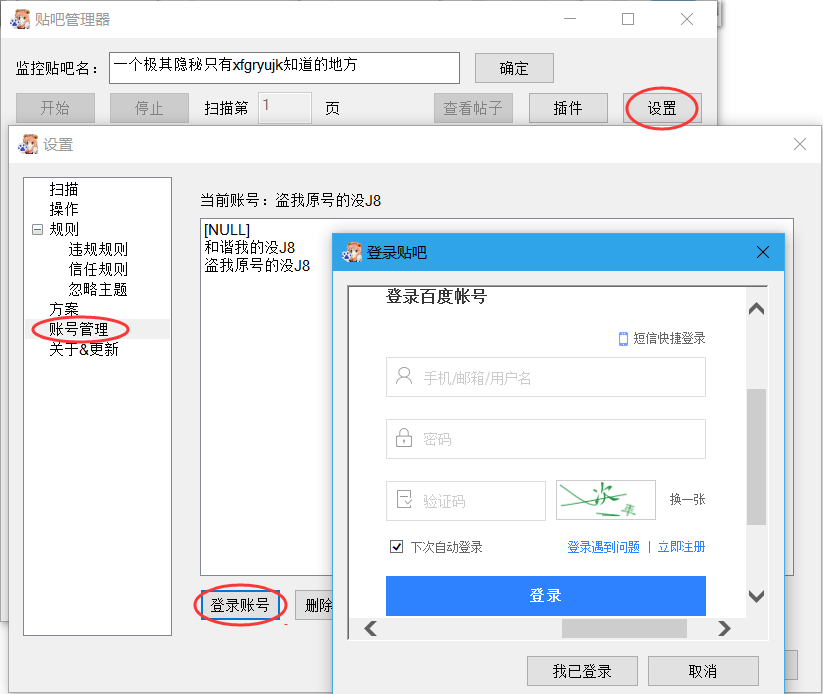Select [NULL] in the account list
823x694 pixels.
pos(227,230)
